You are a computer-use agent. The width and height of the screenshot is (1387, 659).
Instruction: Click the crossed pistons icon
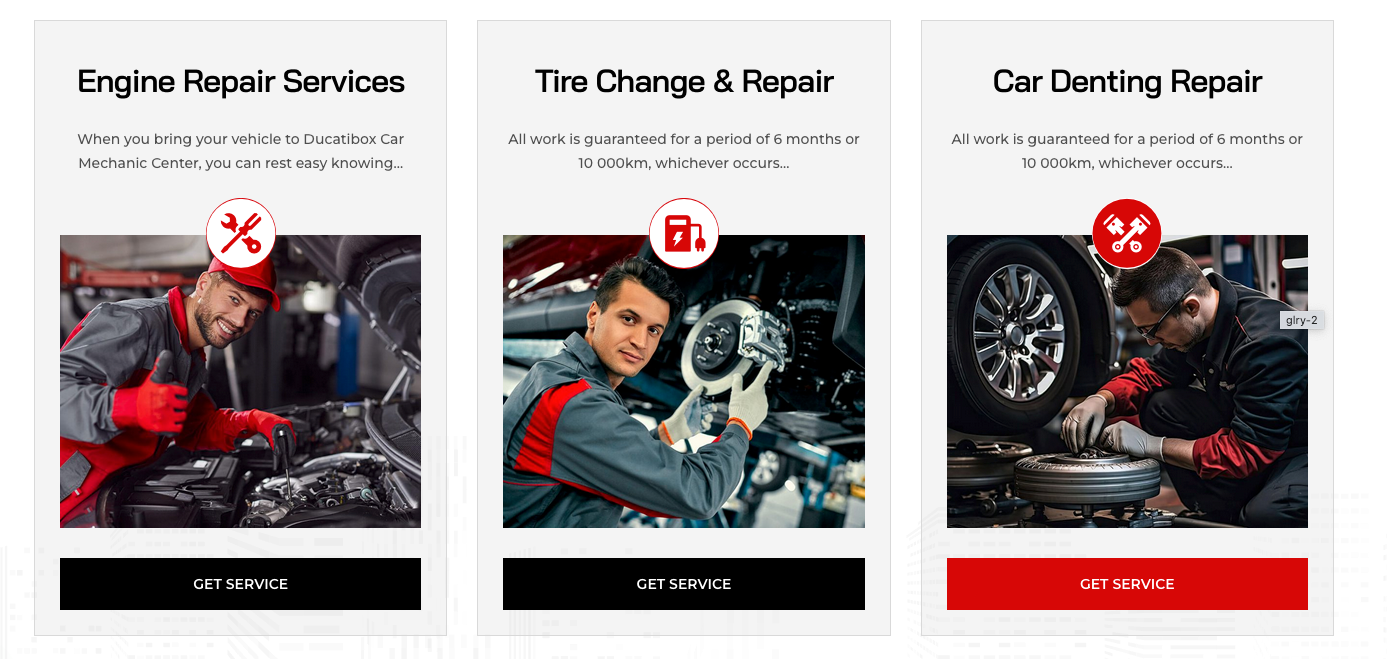click(1127, 233)
